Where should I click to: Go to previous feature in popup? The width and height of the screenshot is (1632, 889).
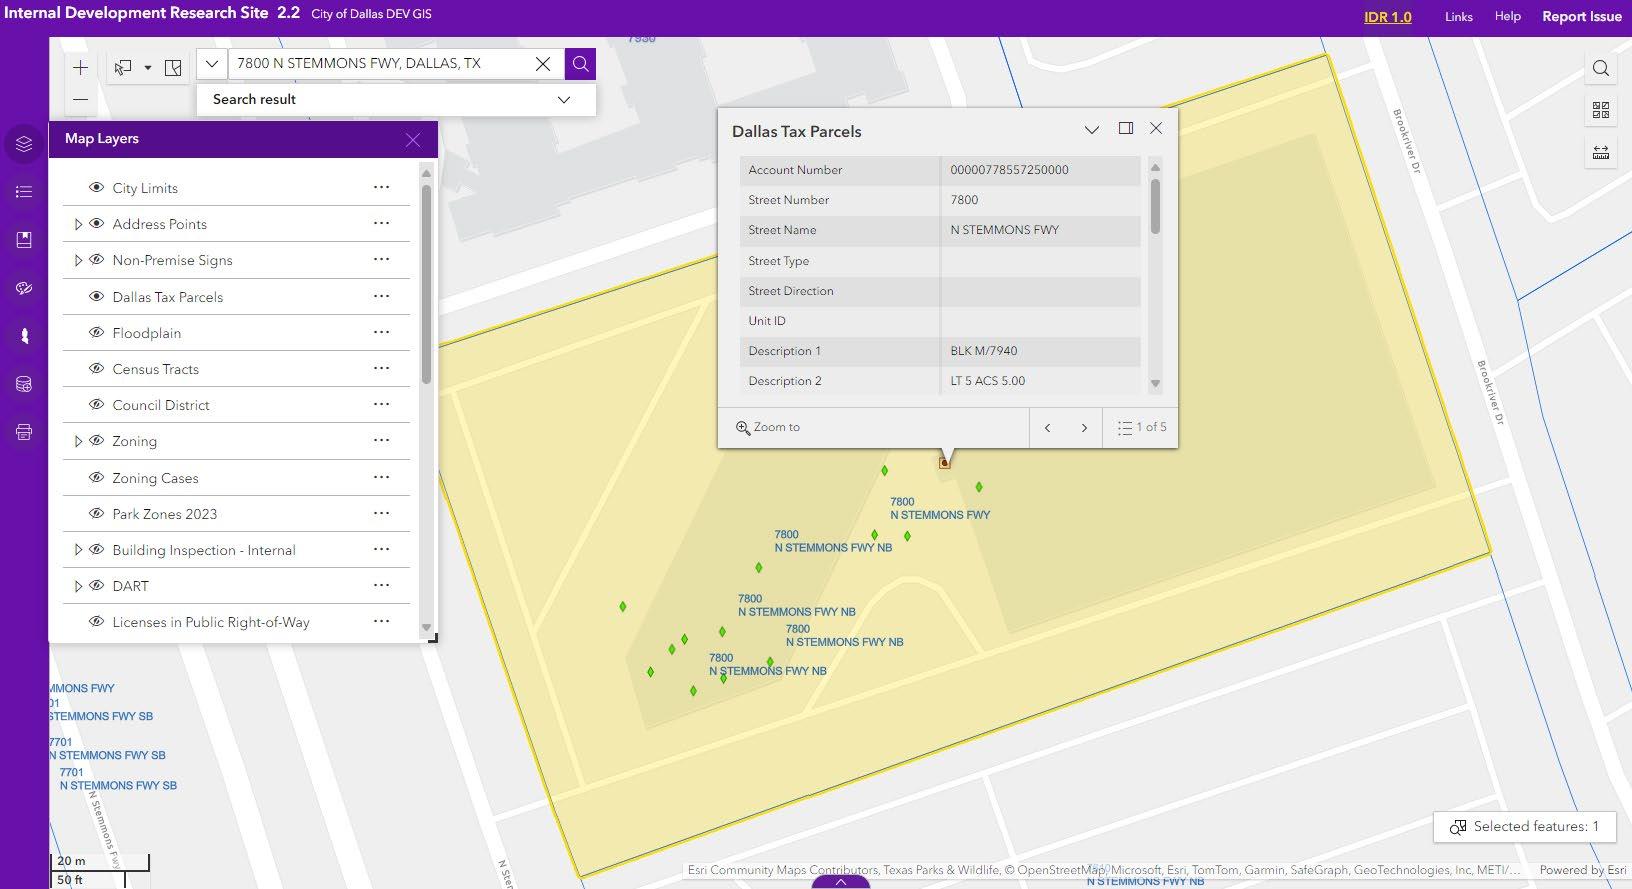coord(1047,428)
